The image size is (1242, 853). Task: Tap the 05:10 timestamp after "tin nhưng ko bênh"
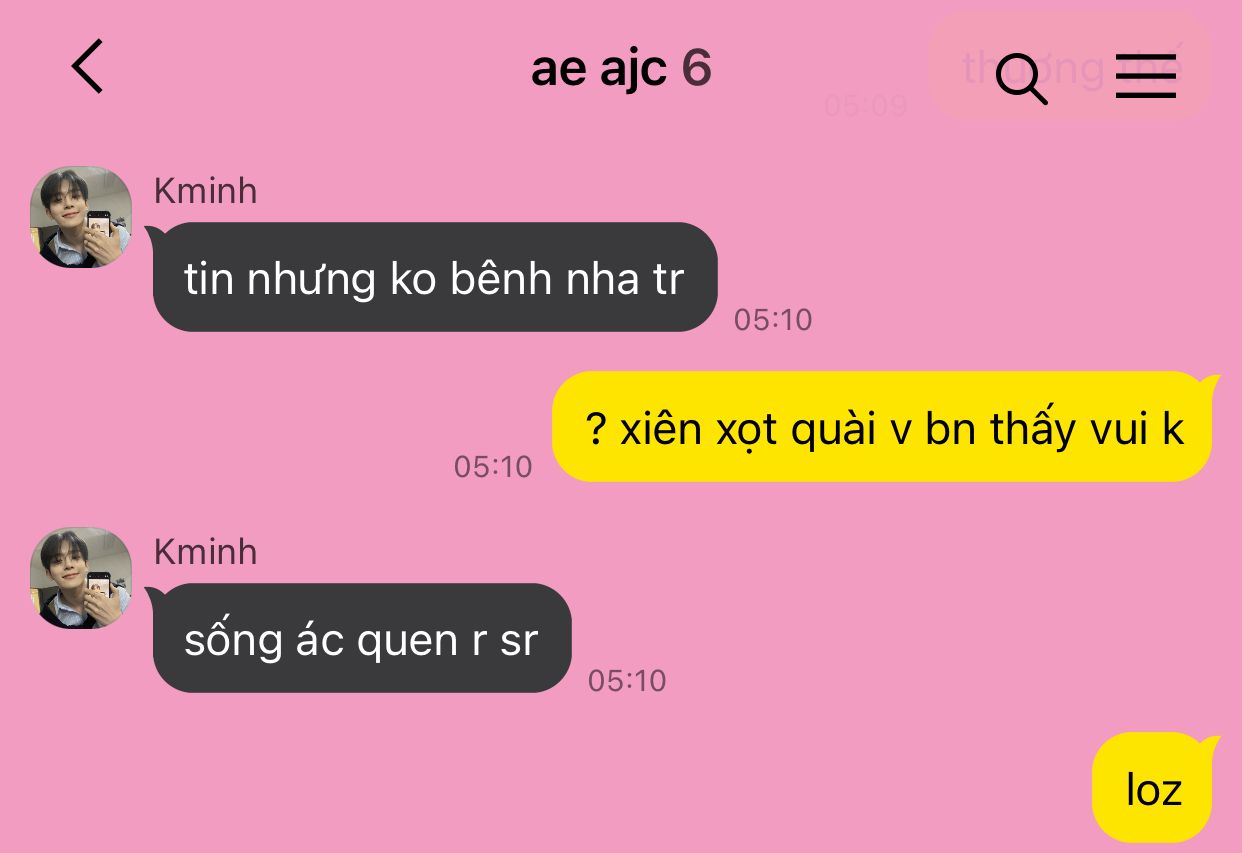click(x=773, y=320)
